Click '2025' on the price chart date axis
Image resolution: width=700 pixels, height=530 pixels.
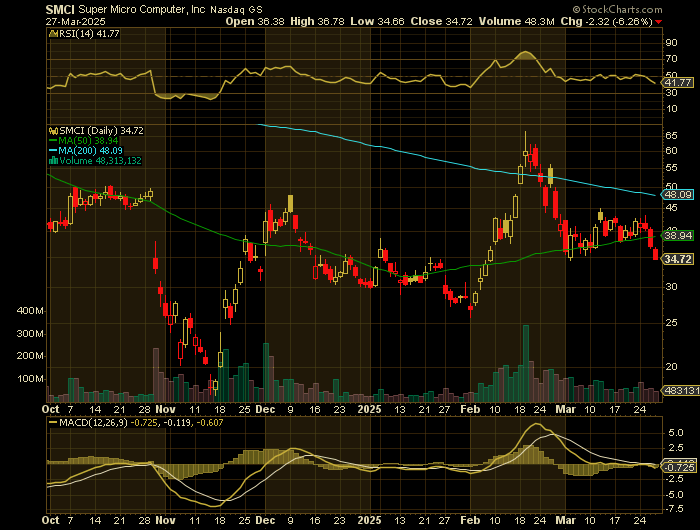point(370,409)
